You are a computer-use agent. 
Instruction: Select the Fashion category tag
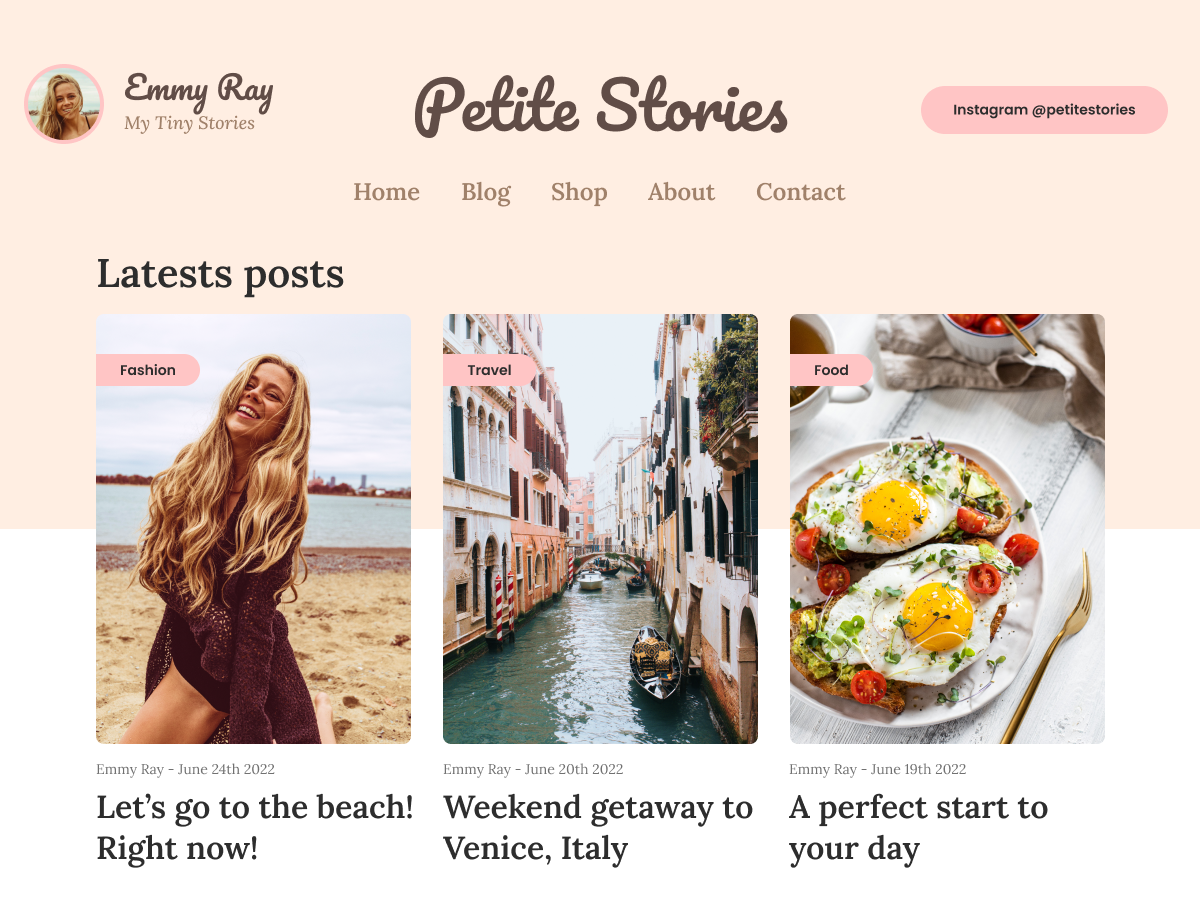pyautogui.click(x=148, y=370)
